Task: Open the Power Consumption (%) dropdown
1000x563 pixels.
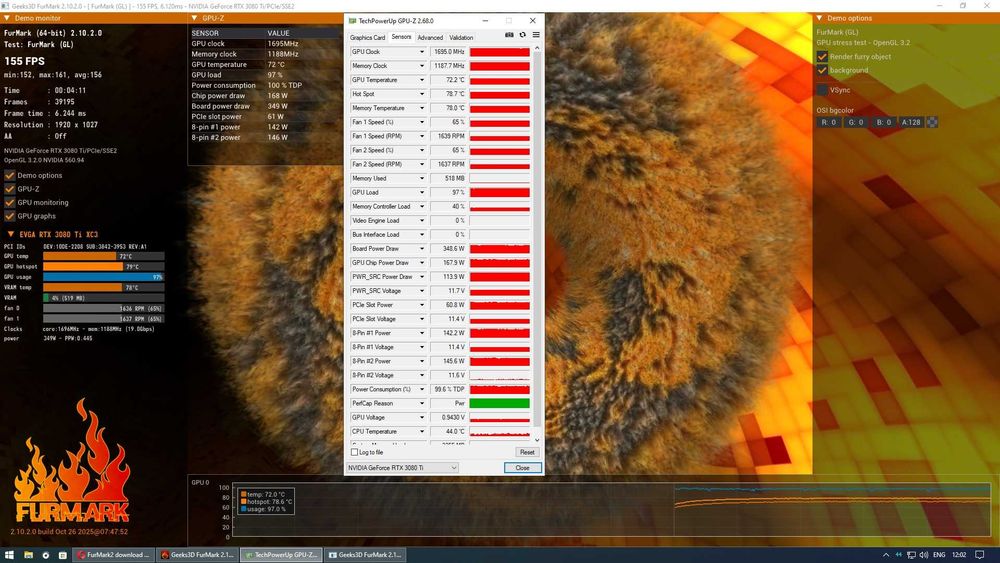Action: [421, 389]
